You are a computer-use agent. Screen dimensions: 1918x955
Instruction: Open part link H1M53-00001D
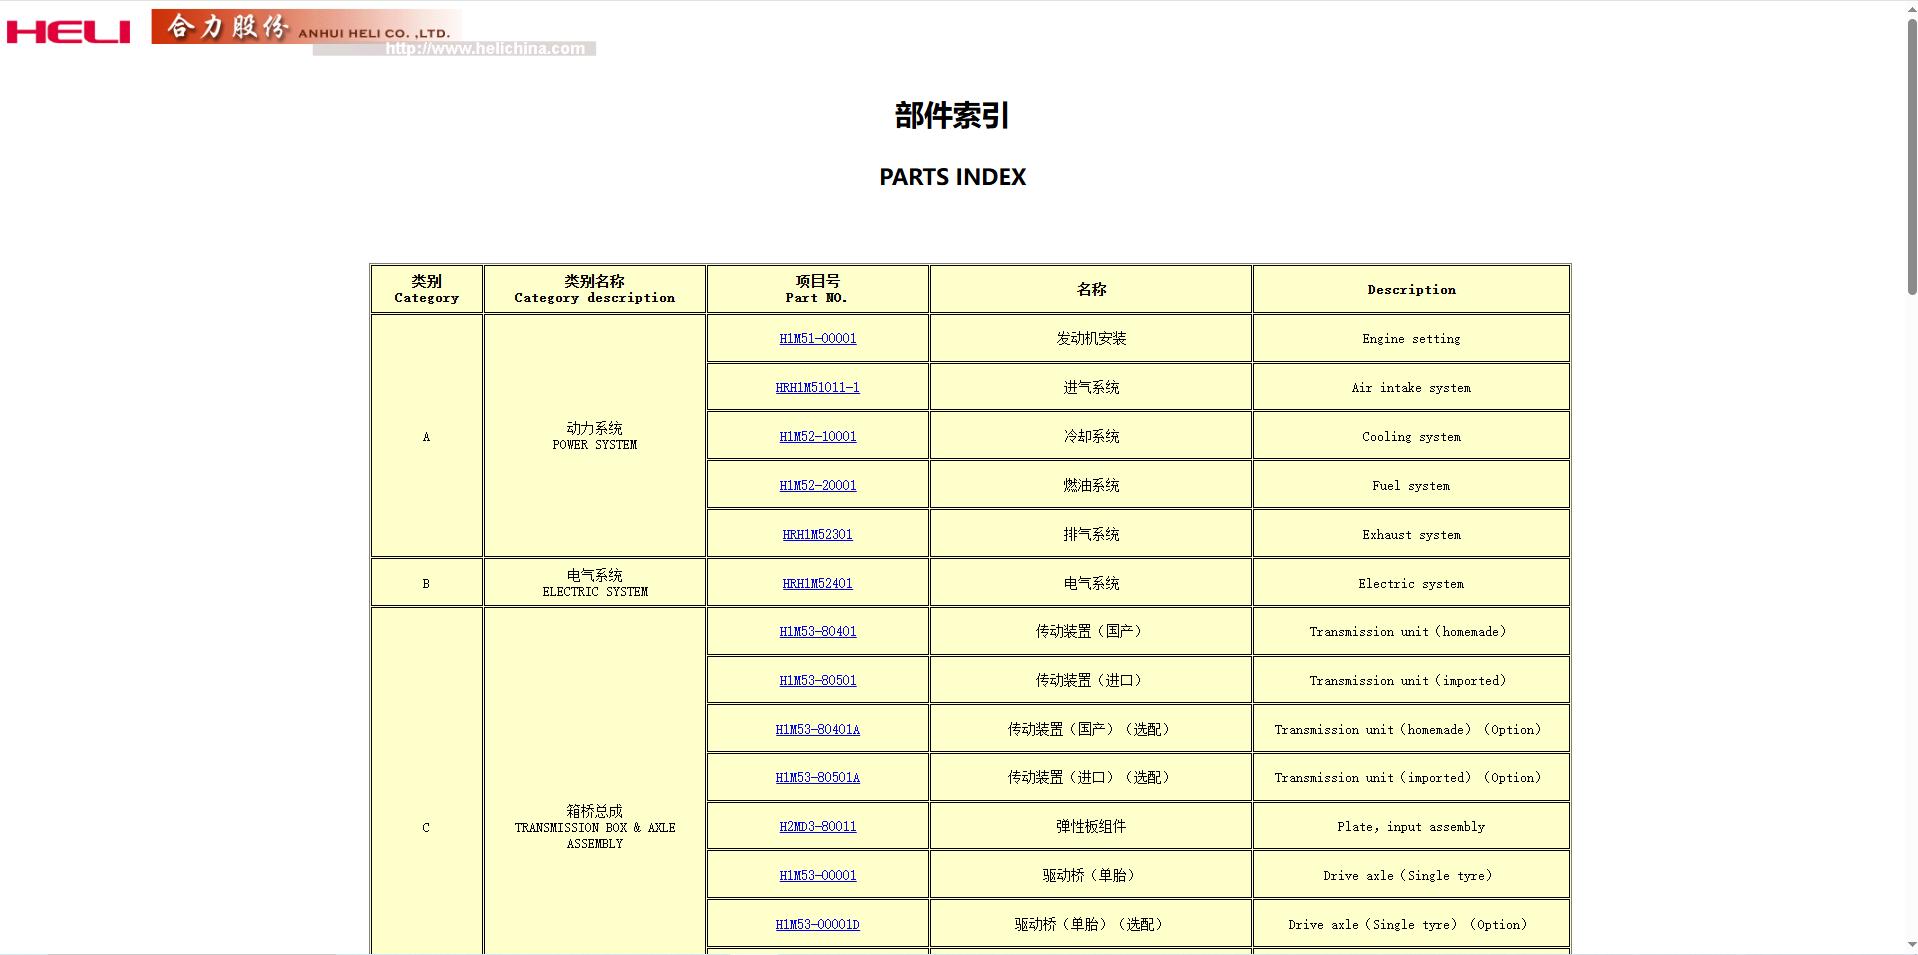coord(817,925)
